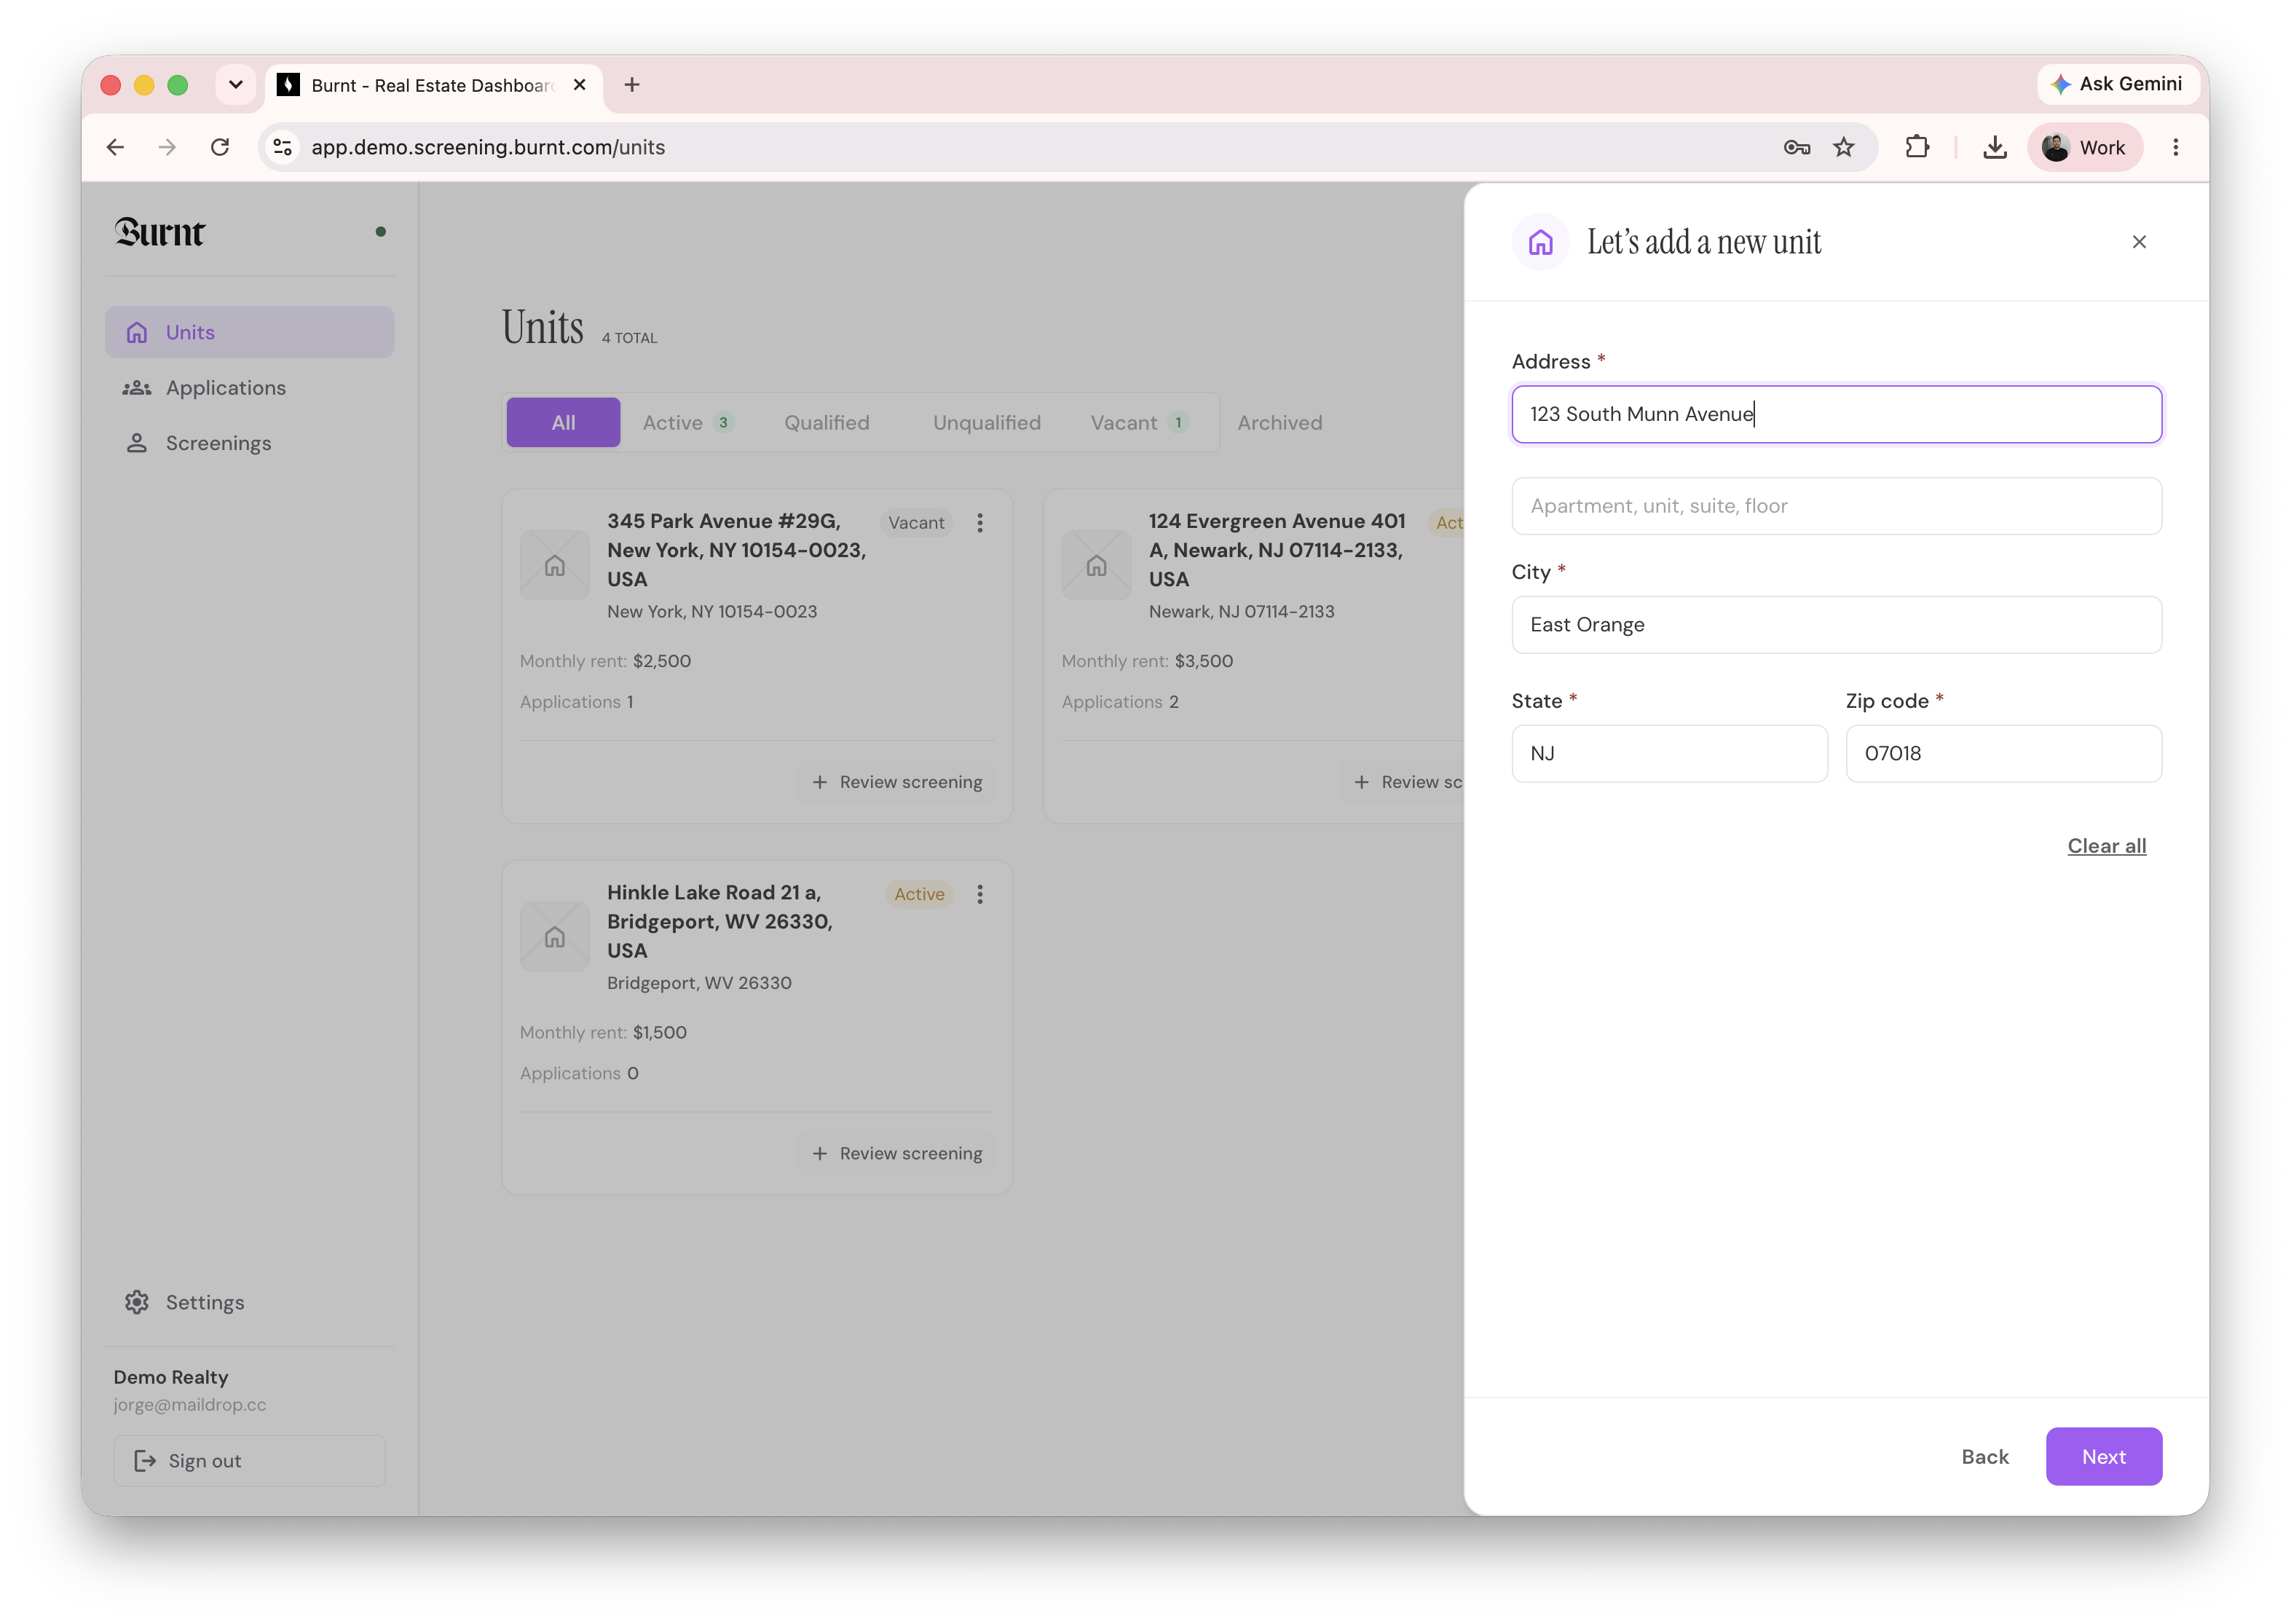Click house thumbnail on Hinkle Lake Road card
The image size is (2291, 1624).
coord(555,936)
